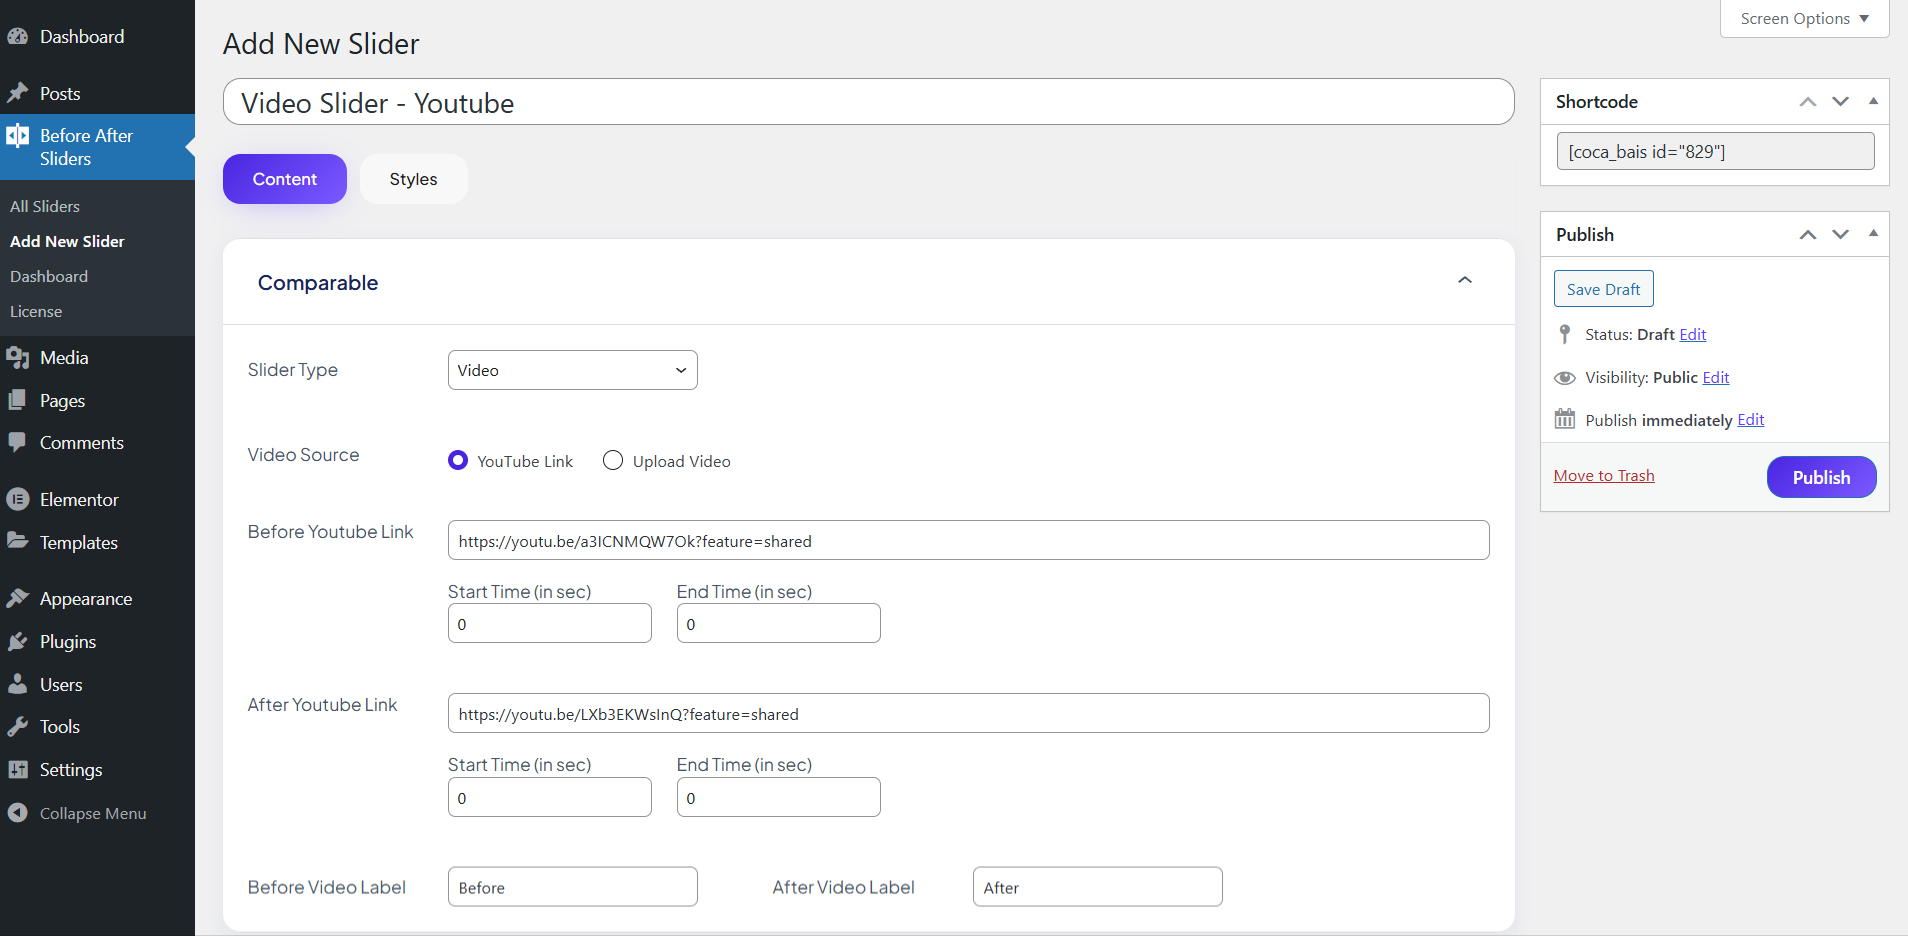Move Shortcode box down arrow

point(1841,102)
